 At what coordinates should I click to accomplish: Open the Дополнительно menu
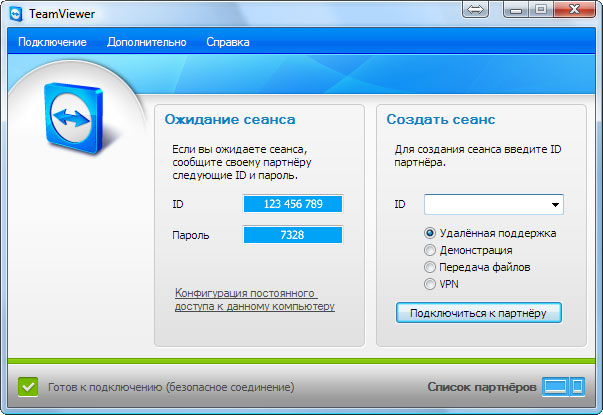(147, 42)
